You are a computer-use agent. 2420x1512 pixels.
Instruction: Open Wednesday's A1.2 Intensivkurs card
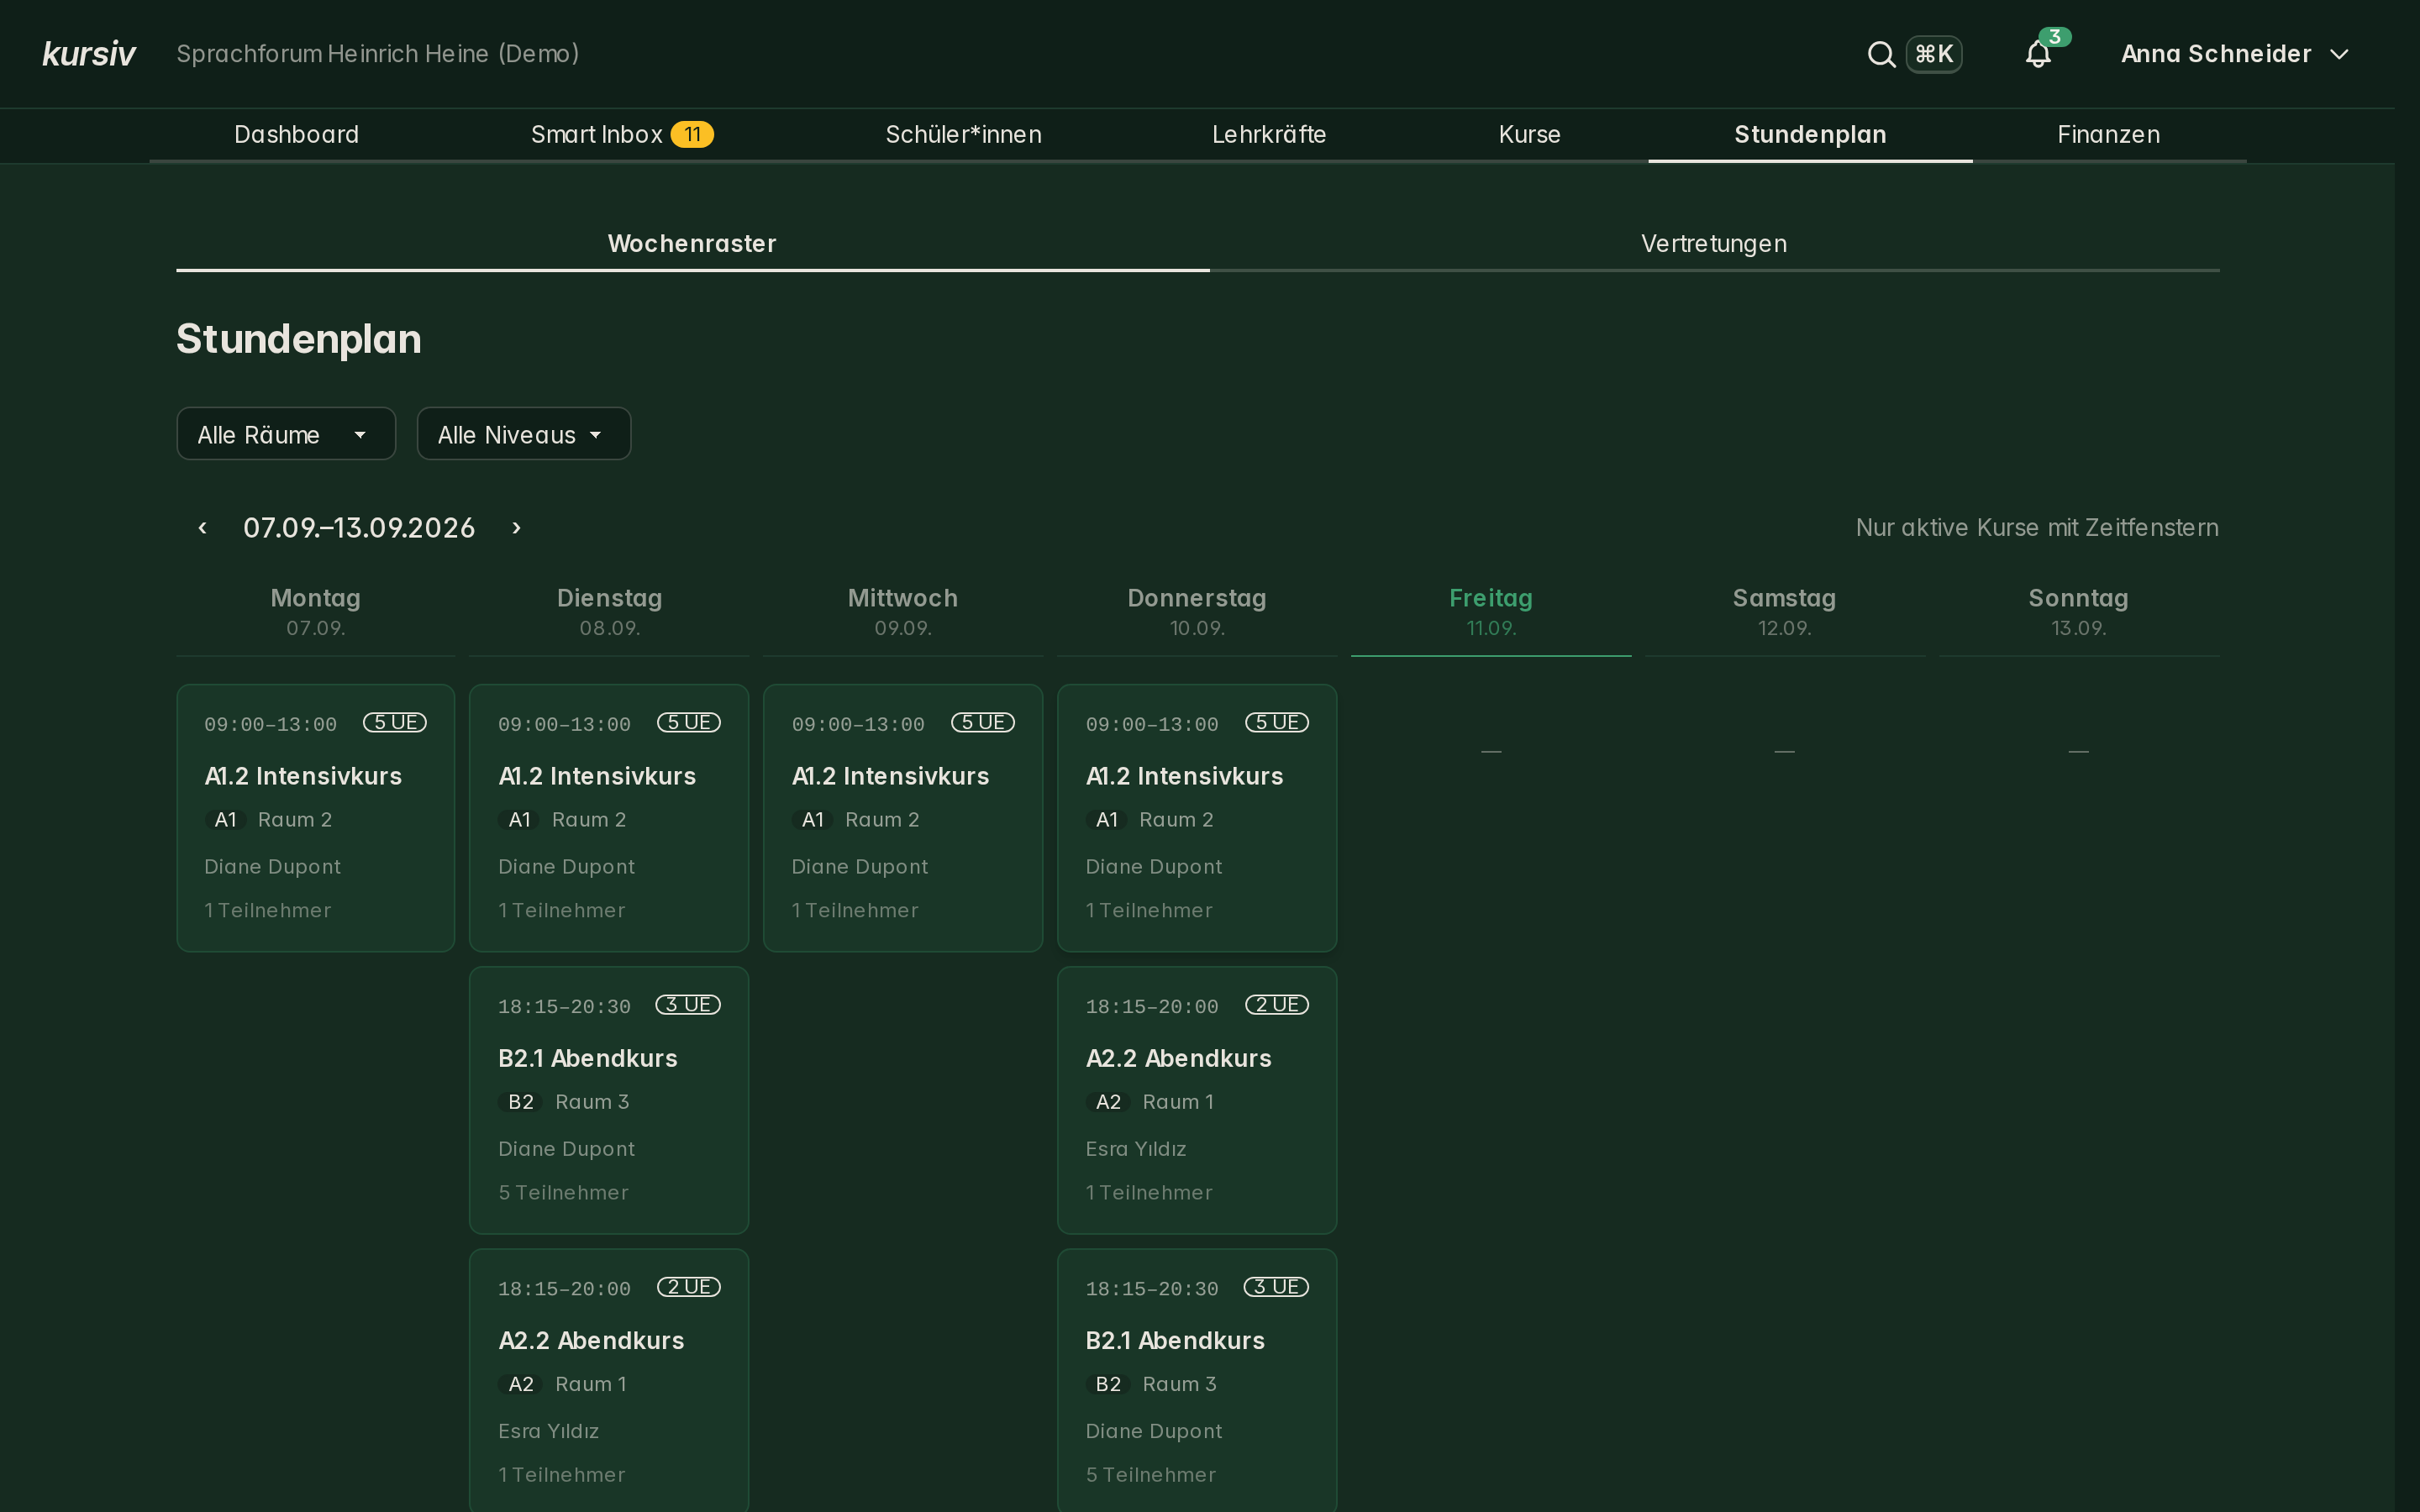[903, 818]
